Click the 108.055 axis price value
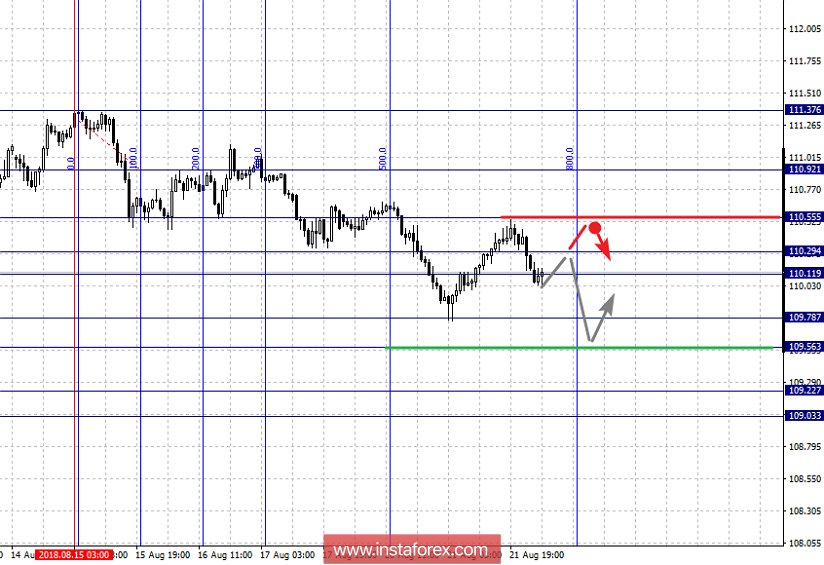 (x=805, y=543)
